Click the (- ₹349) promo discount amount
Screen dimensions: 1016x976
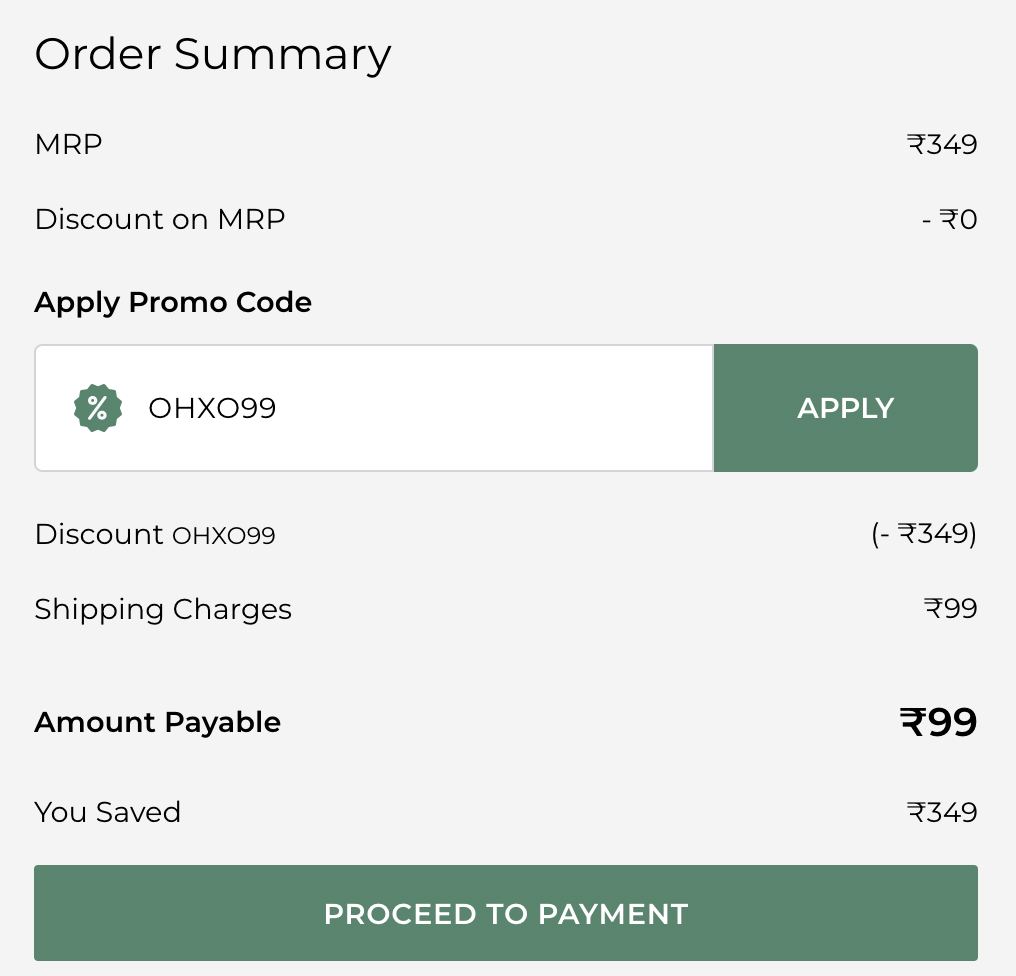pyautogui.click(x=923, y=534)
